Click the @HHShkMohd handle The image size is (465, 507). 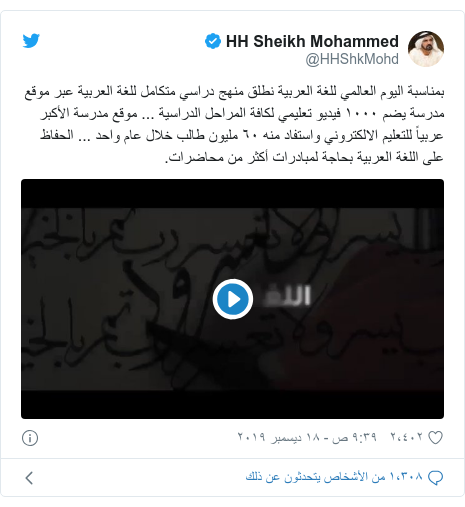pyautogui.click(x=352, y=59)
